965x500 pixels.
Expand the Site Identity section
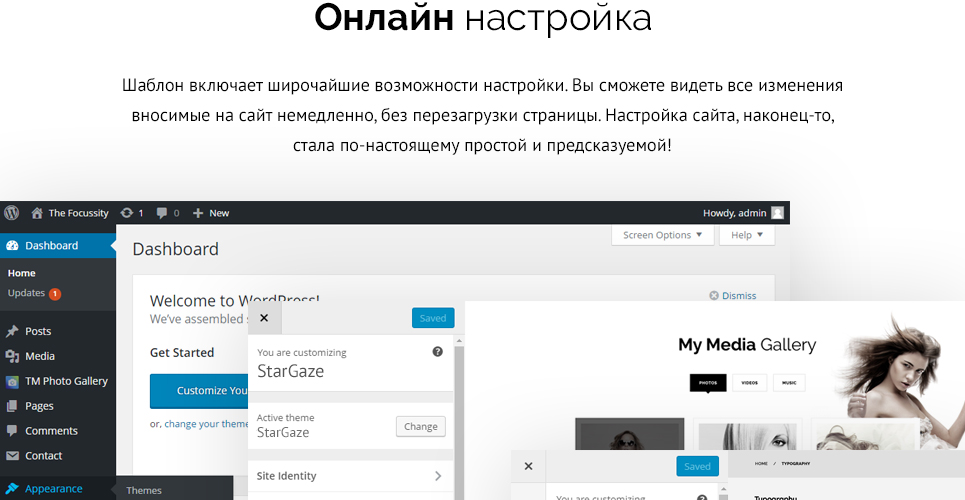350,475
